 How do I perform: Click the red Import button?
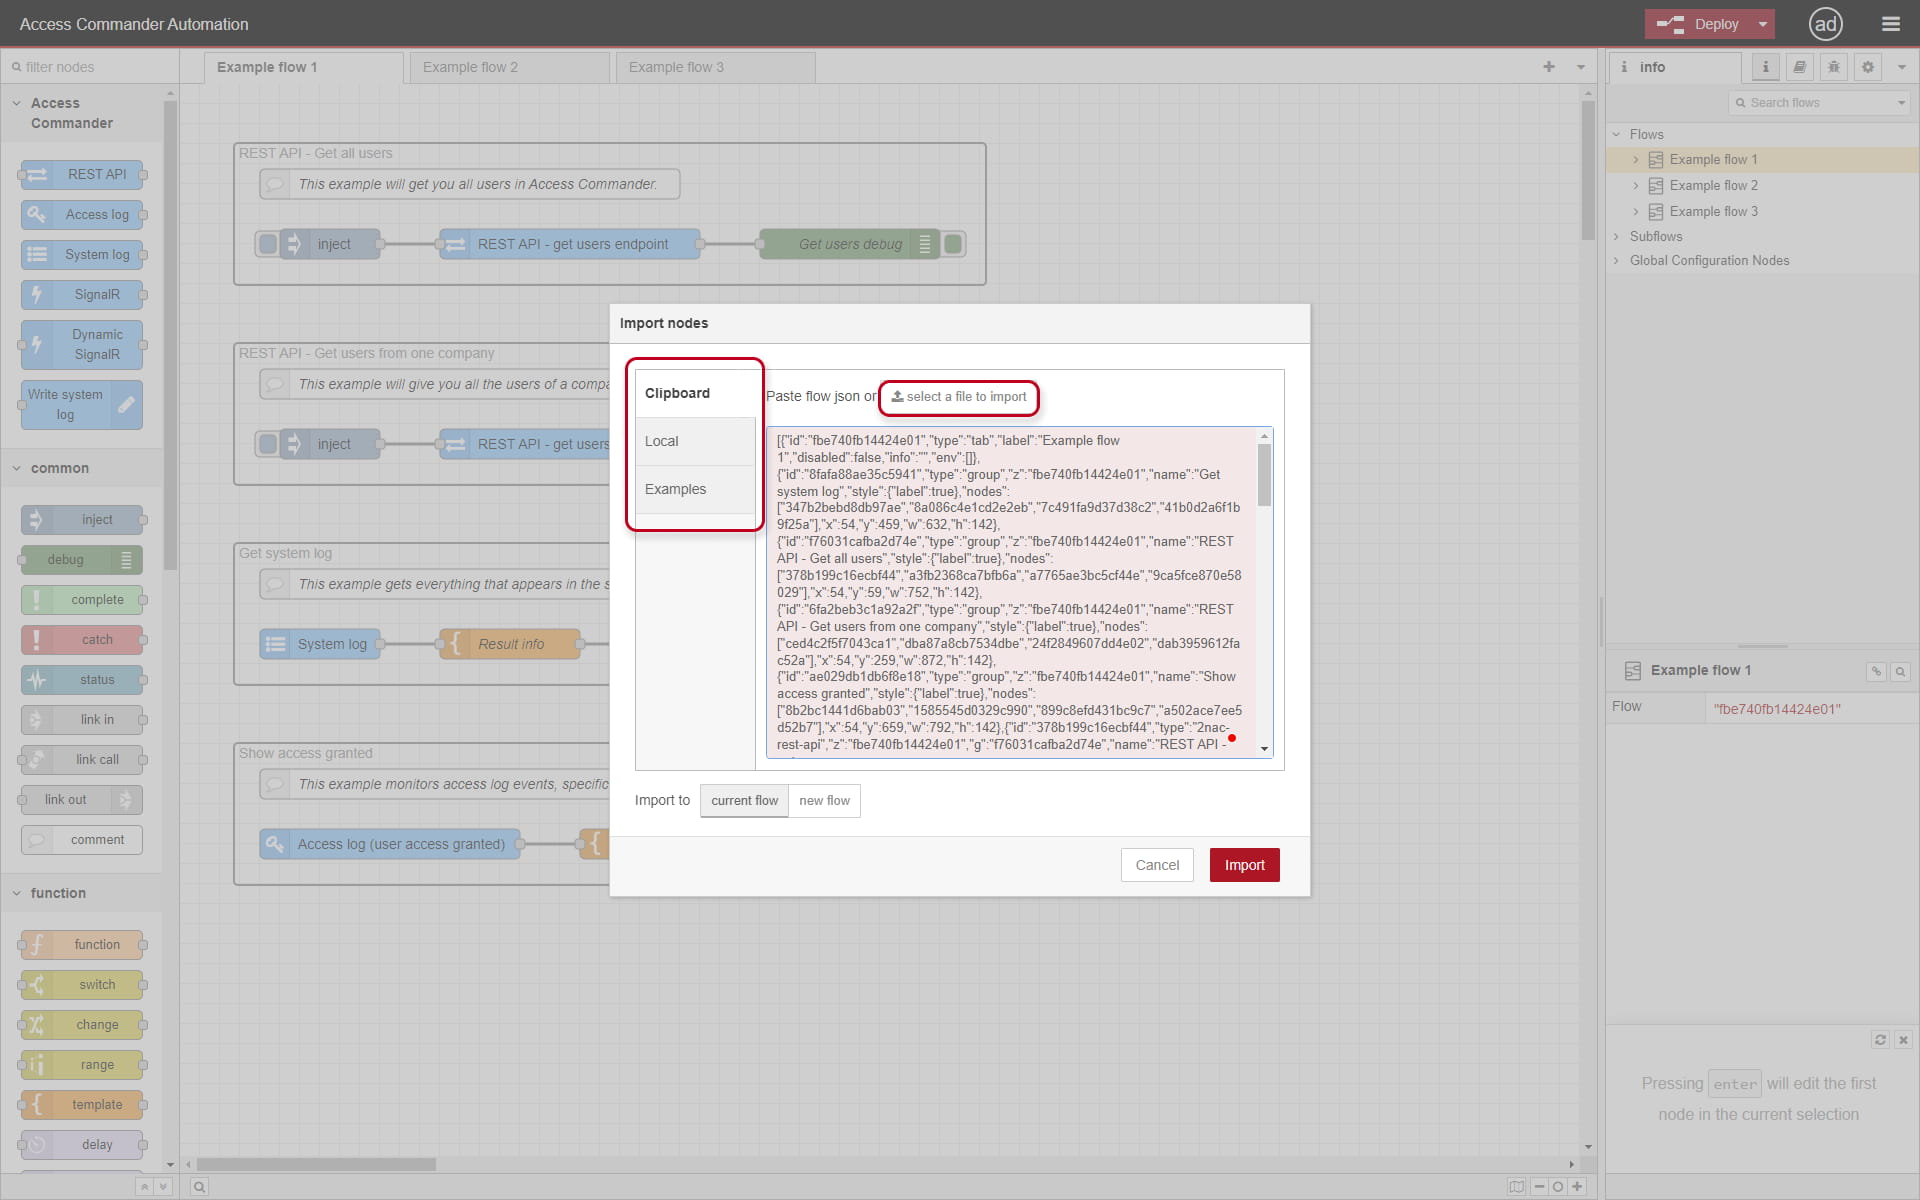pos(1244,865)
